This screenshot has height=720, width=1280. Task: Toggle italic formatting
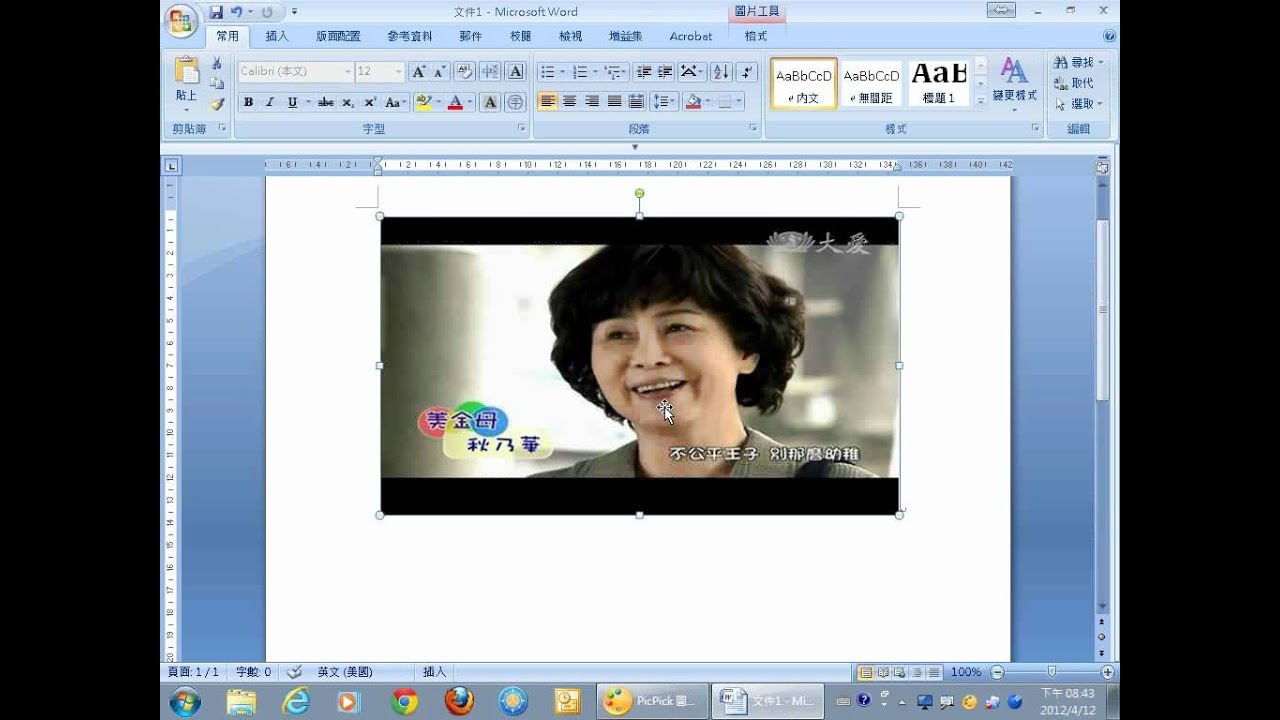pos(270,102)
